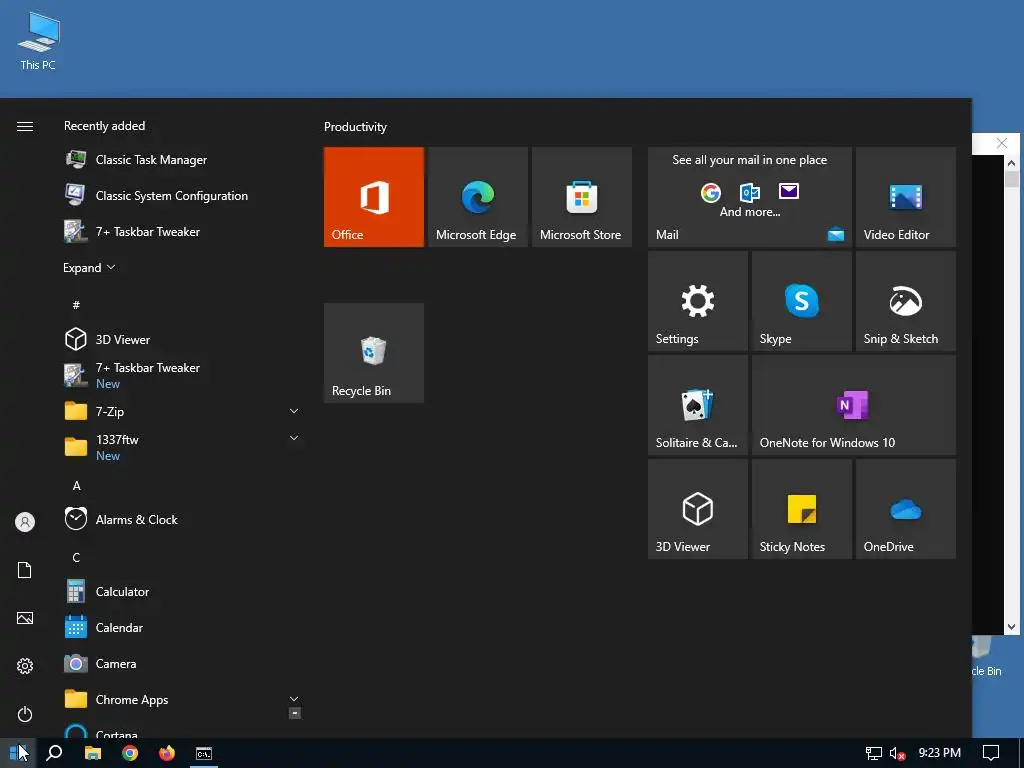Launch Microsoft Edge tile
Viewport: 1024px width, 768px height.
[477, 197]
